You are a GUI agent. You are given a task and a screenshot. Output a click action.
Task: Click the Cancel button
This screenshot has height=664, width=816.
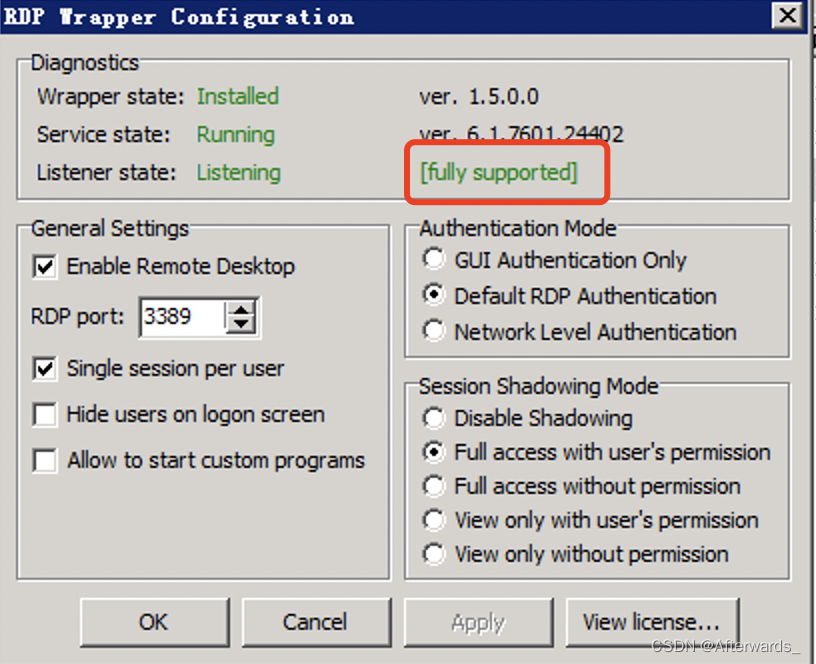(x=316, y=622)
